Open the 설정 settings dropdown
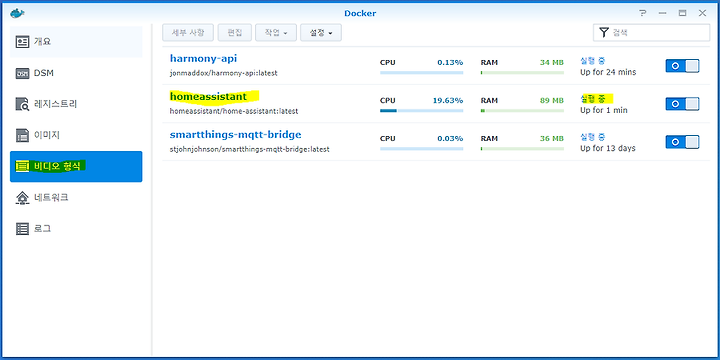Image resolution: width=720 pixels, height=360 pixels. 321,33
